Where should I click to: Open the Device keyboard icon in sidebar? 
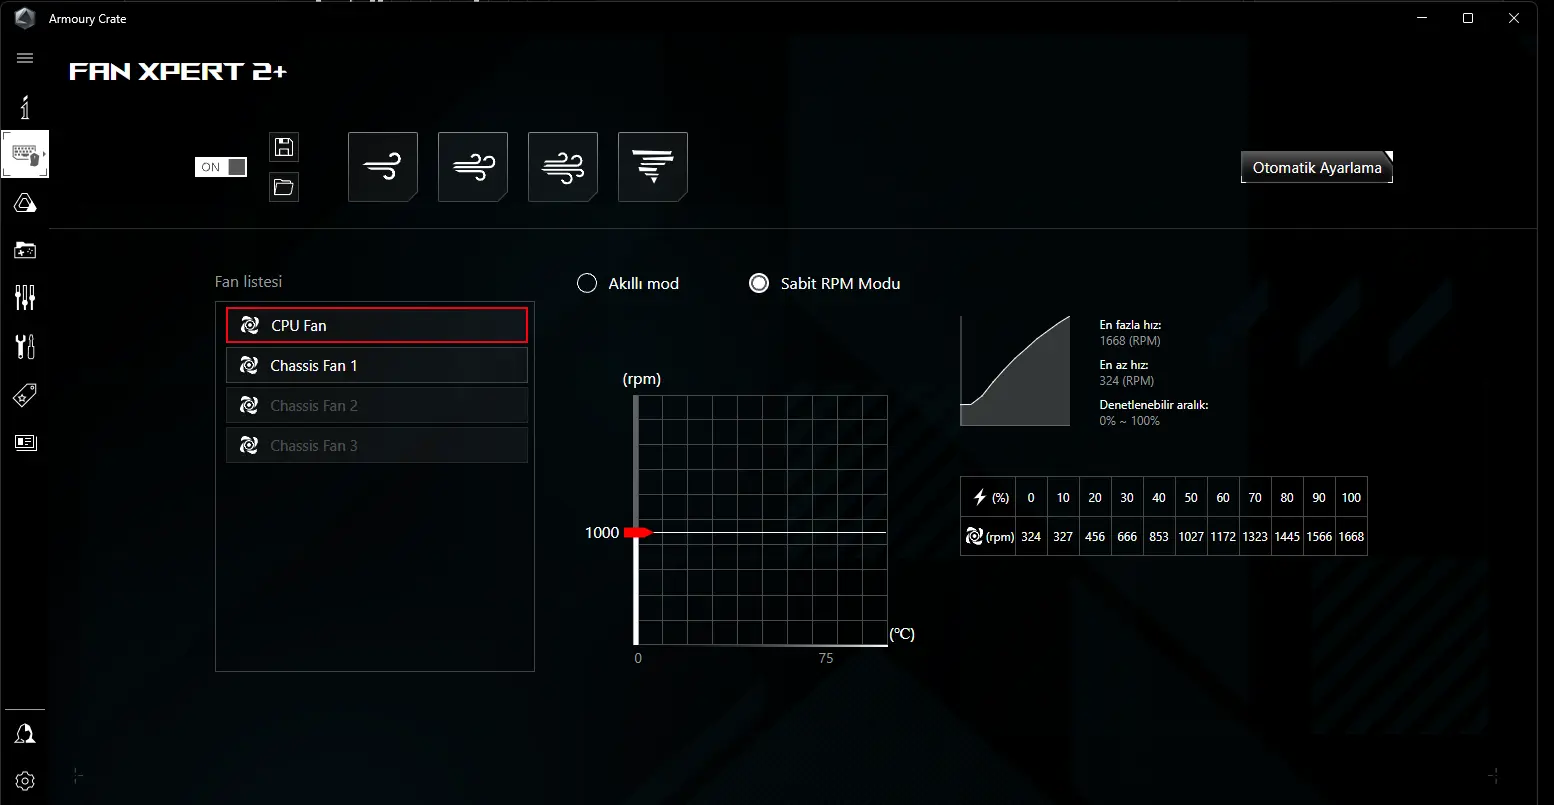pos(25,154)
